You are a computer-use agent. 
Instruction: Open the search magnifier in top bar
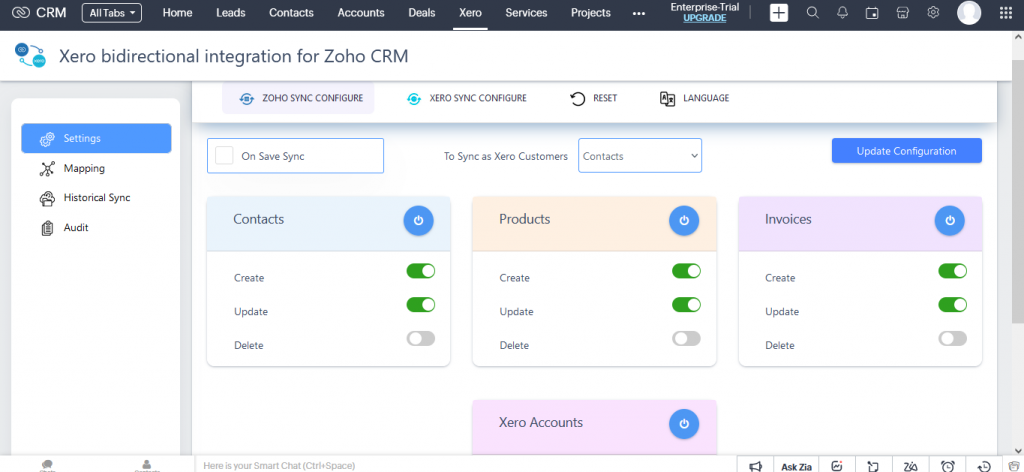pos(812,12)
